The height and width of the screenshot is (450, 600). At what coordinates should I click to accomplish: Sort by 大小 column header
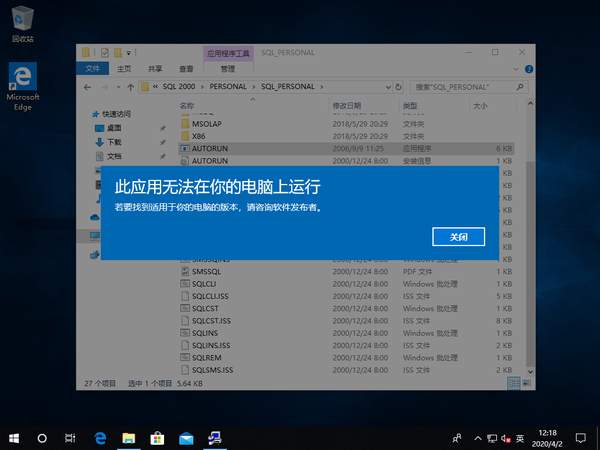pyautogui.click(x=480, y=106)
